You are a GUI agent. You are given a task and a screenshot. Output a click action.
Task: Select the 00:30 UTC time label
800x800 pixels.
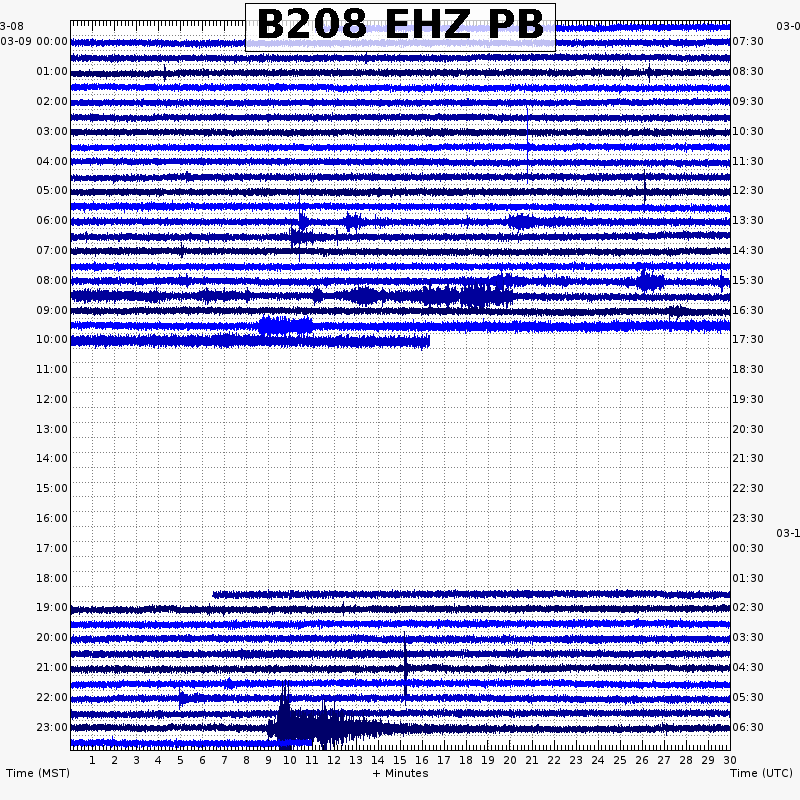[748, 549]
